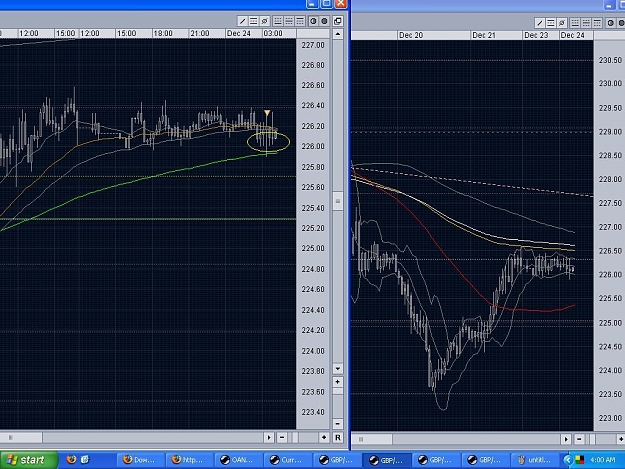Screen dimensions: 625x469
Task: Maximize the left chart window
Action: [x=326, y=4]
